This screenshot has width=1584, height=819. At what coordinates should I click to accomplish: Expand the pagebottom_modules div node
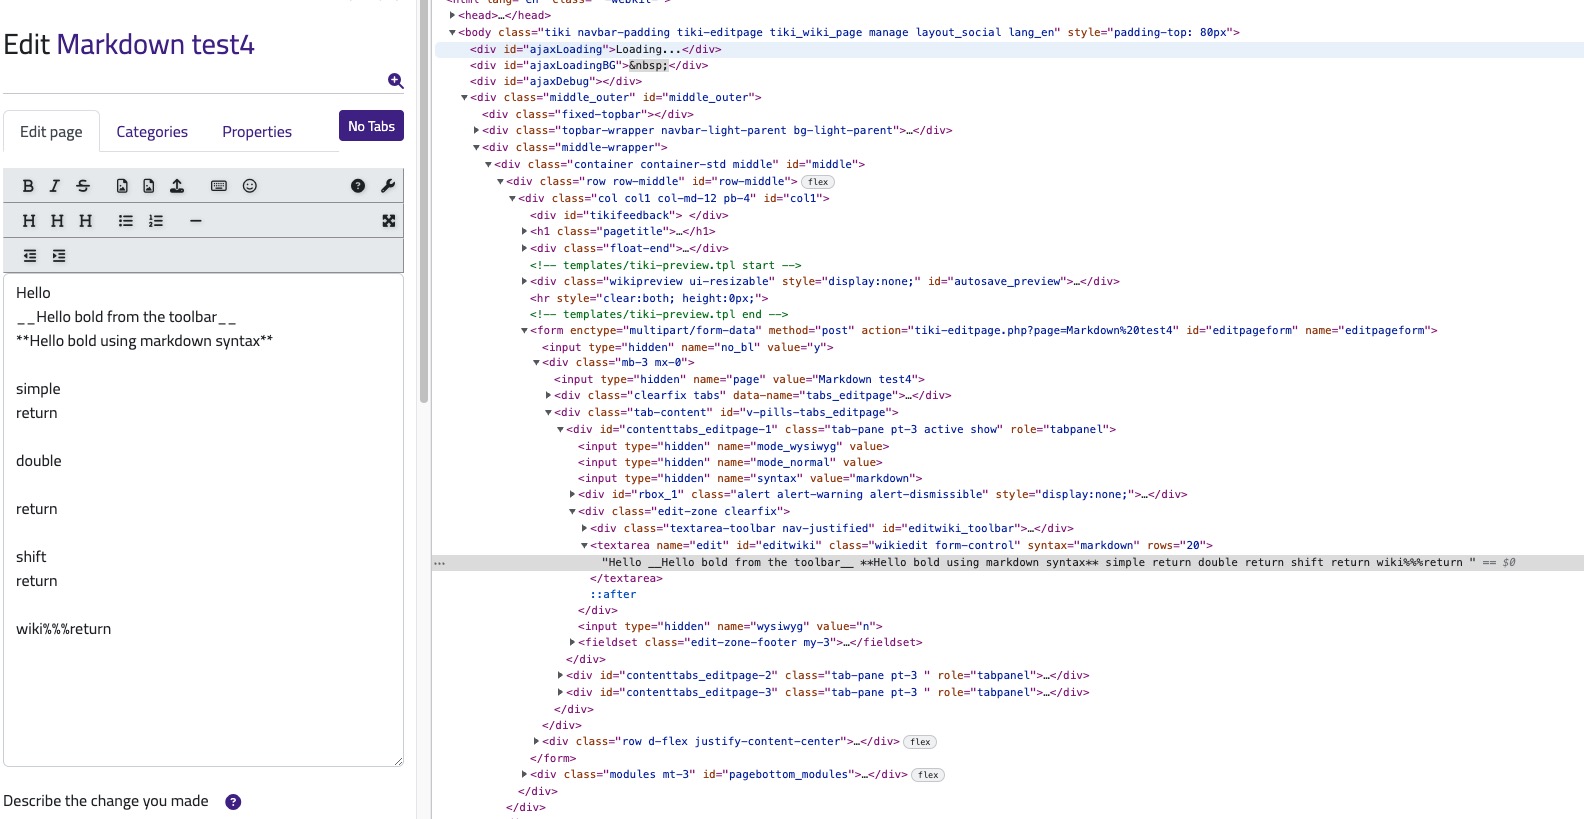click(x=524, y=774)
